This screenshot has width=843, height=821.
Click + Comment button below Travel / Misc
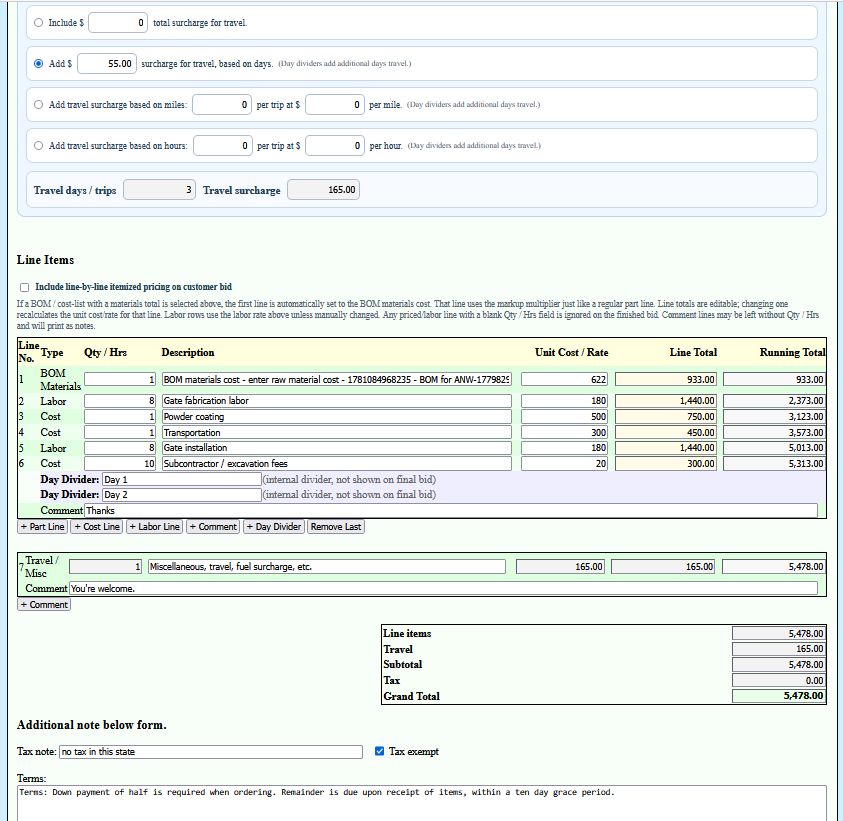pyautogui.click(x=44, y=604)
